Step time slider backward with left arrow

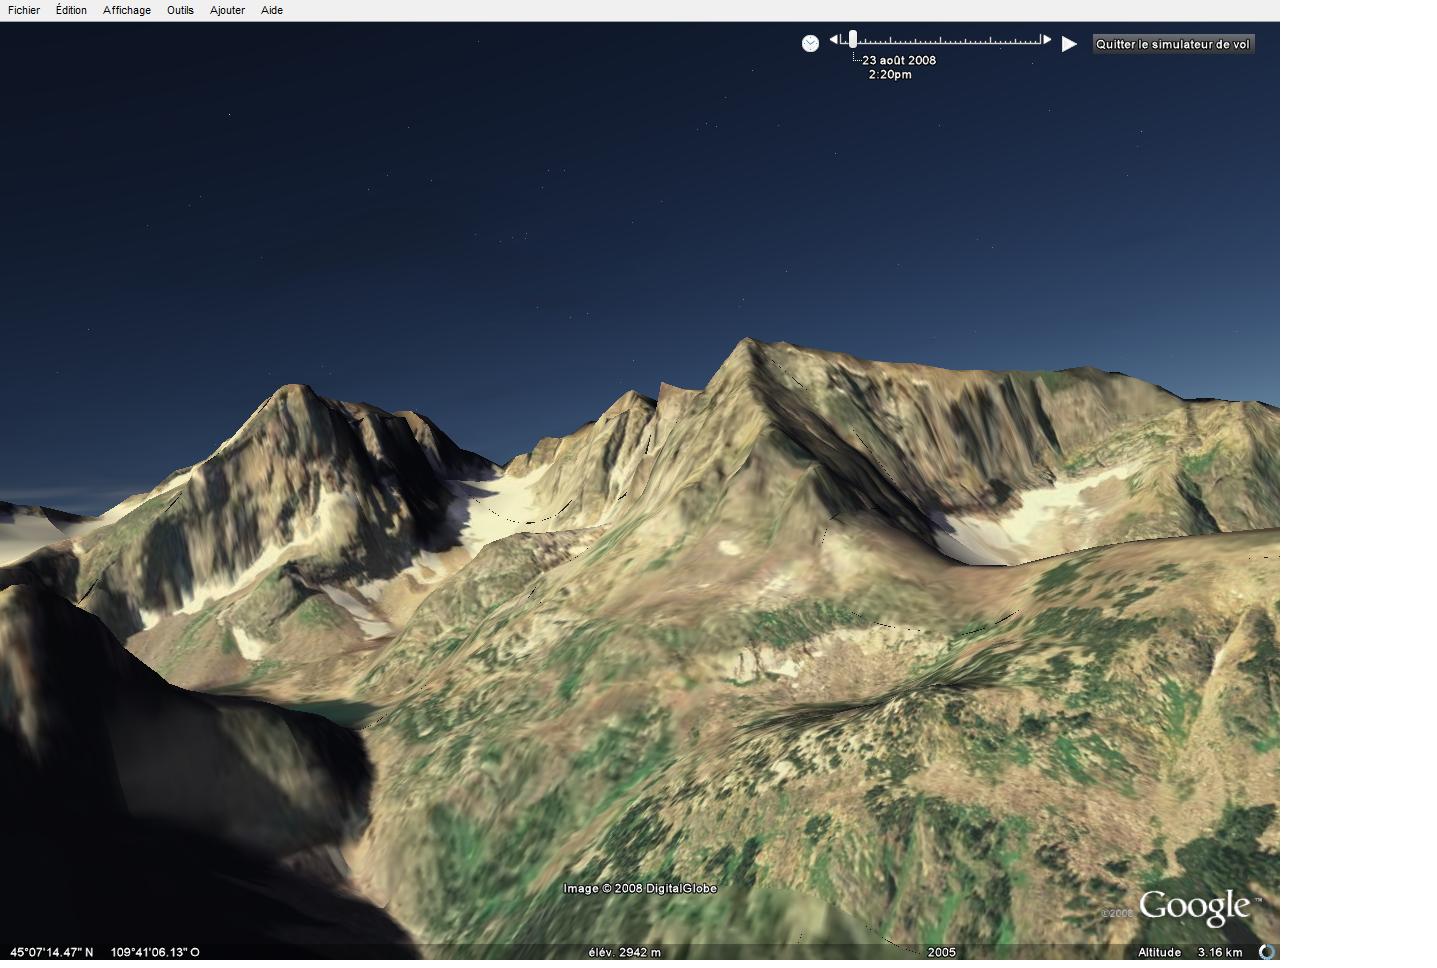pos(833,40)
